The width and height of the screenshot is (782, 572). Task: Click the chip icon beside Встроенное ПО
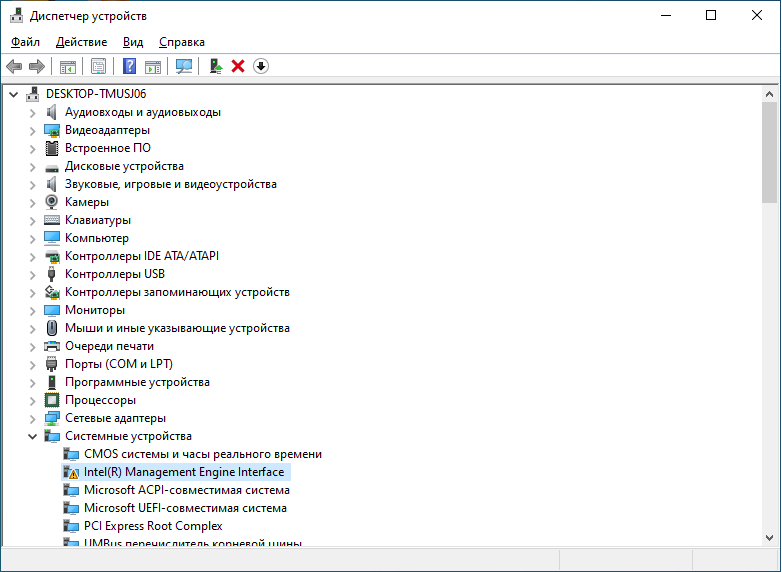click(x=51, y=148)
